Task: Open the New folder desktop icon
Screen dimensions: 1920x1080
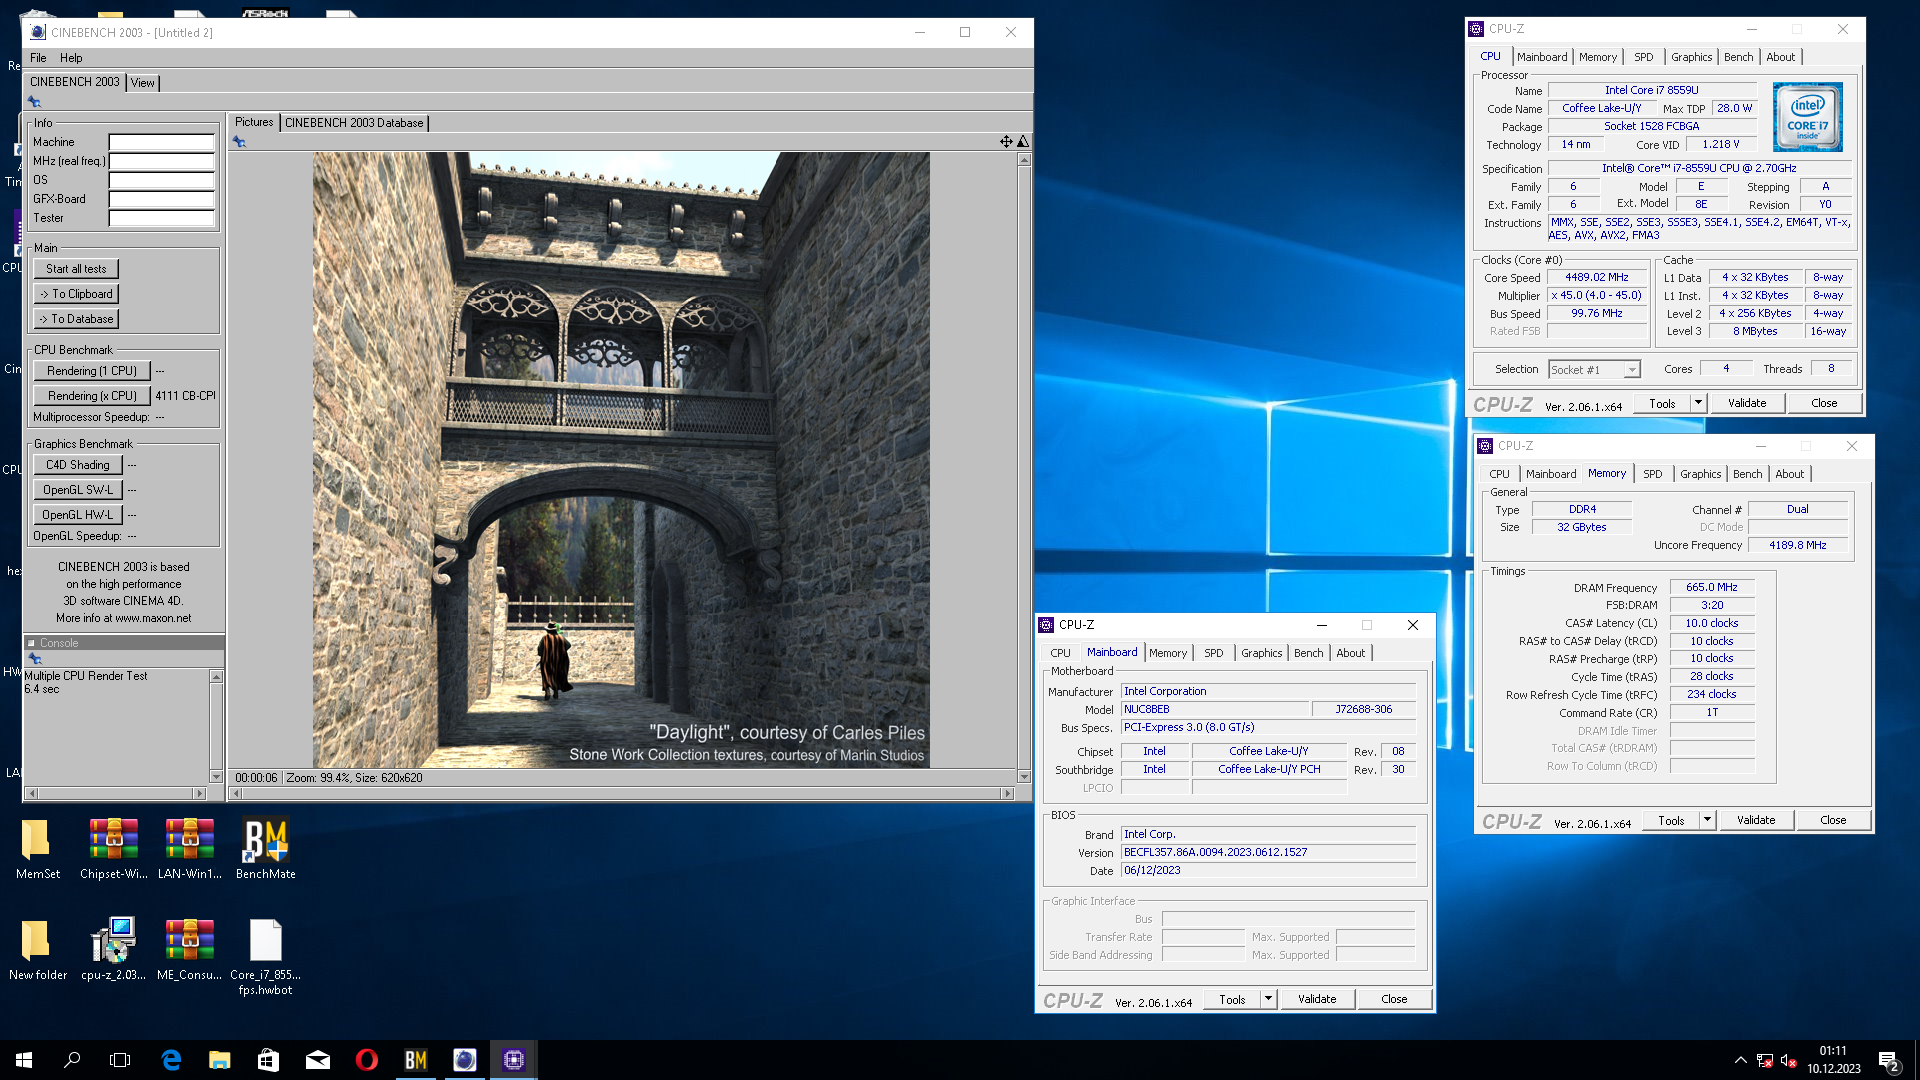Action: tap(38, 949)
